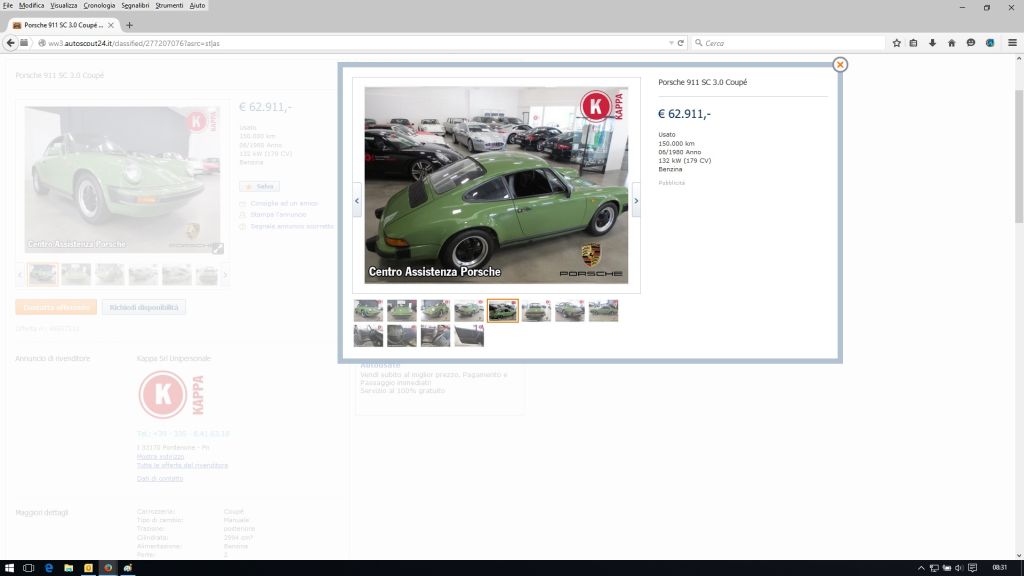Open Task View from the taskbar

[x=28, y=568]
